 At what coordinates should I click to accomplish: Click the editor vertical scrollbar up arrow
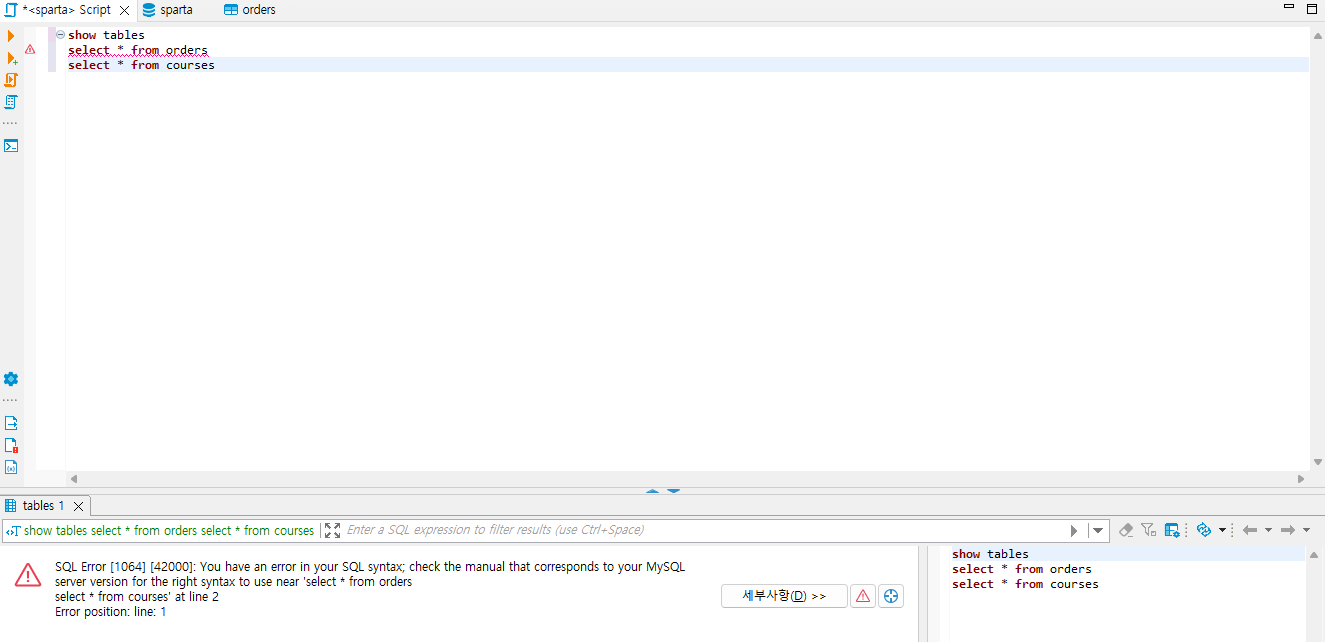pos(1317,34)
